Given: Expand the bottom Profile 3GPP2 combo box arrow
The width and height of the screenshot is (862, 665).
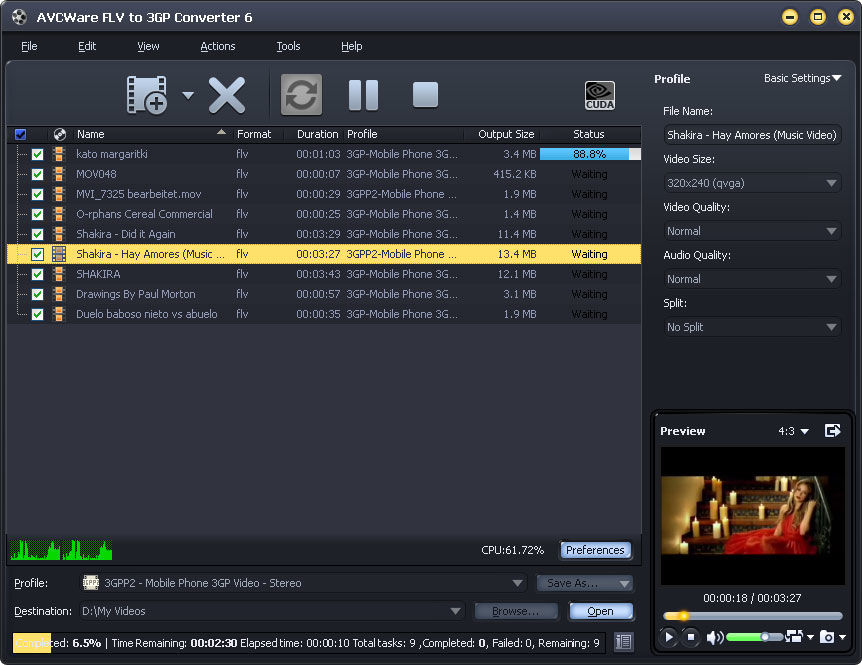Looking at the screenshot, I should pos(517,583).
